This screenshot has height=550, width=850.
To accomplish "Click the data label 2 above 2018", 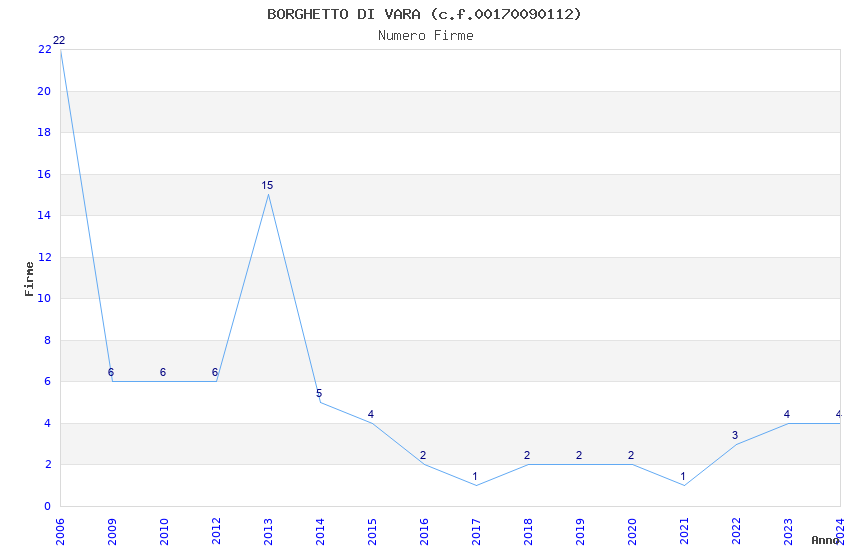I will tap(527, 456).
